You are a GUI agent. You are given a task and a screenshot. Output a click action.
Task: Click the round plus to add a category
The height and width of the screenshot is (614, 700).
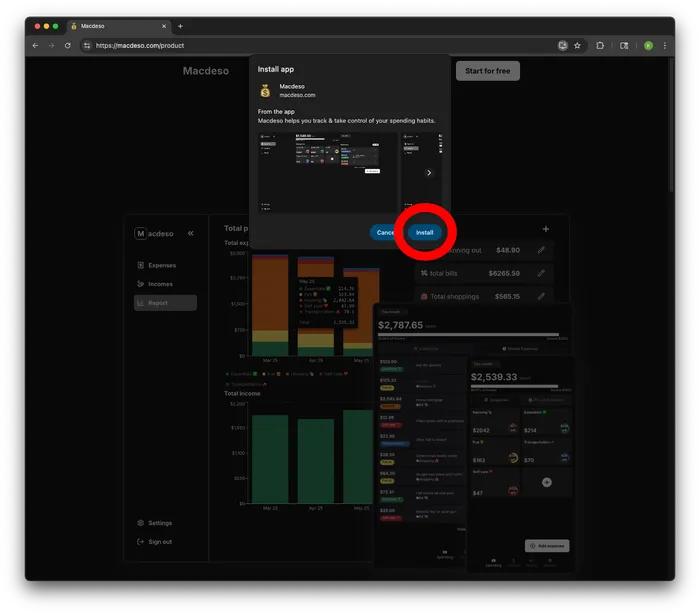point(546,482)
